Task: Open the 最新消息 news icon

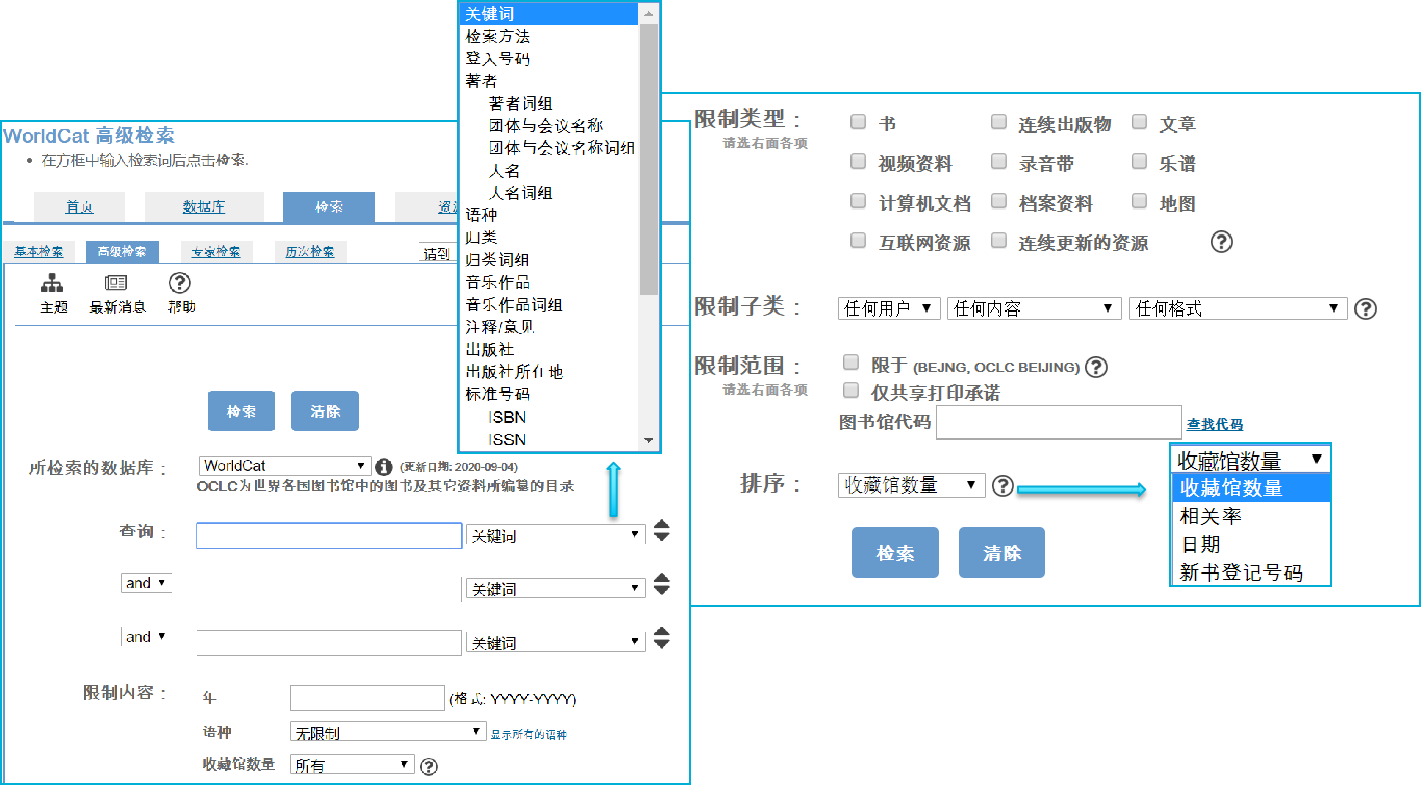Action: pos(117,284)
